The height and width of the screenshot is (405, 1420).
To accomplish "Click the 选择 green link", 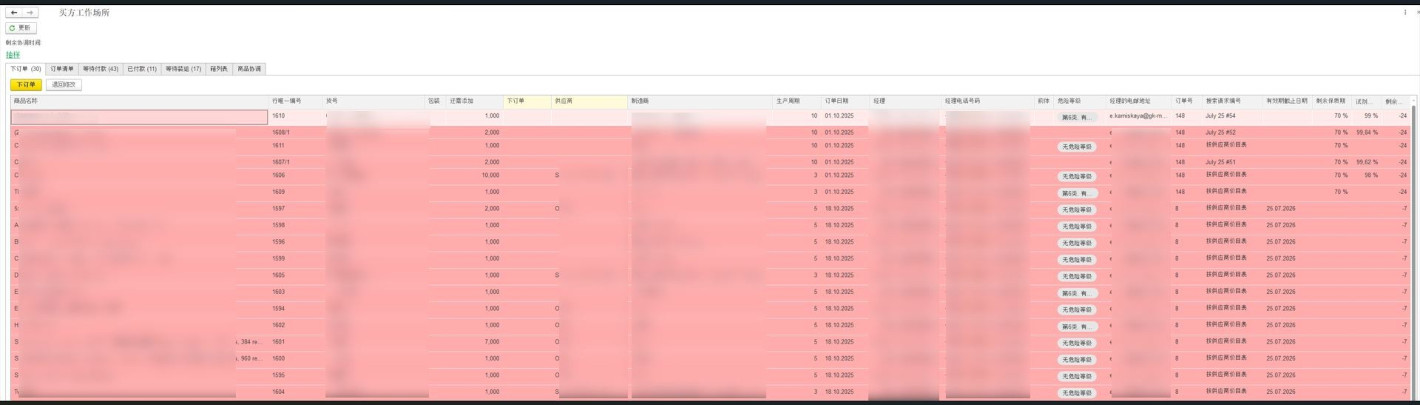I will (13, 54).
